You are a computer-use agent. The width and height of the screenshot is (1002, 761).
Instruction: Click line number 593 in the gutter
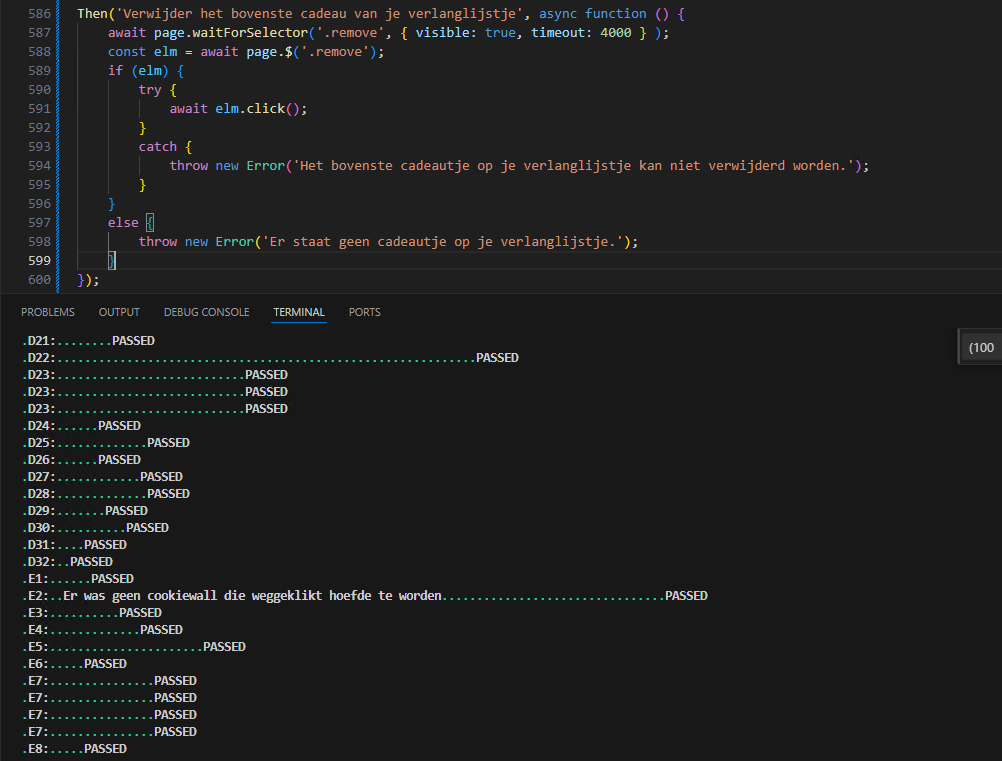pos(39,146)
